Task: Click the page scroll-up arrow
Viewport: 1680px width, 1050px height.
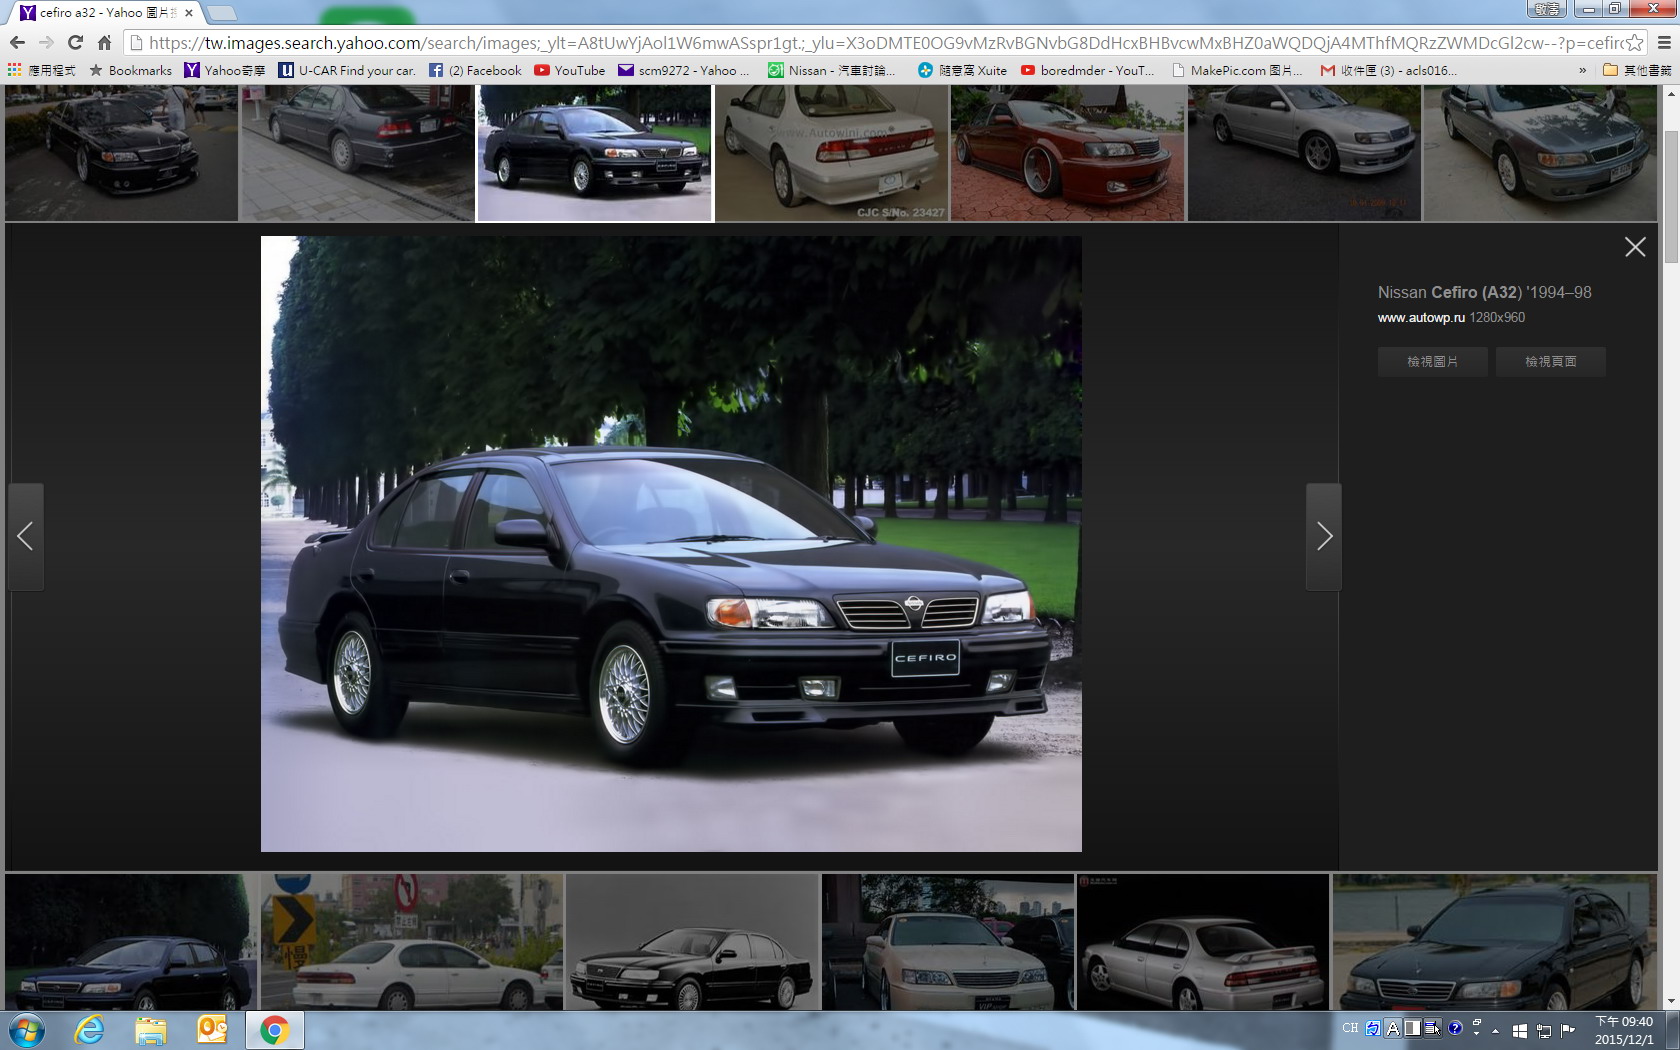Action: tap(1671, 93)
